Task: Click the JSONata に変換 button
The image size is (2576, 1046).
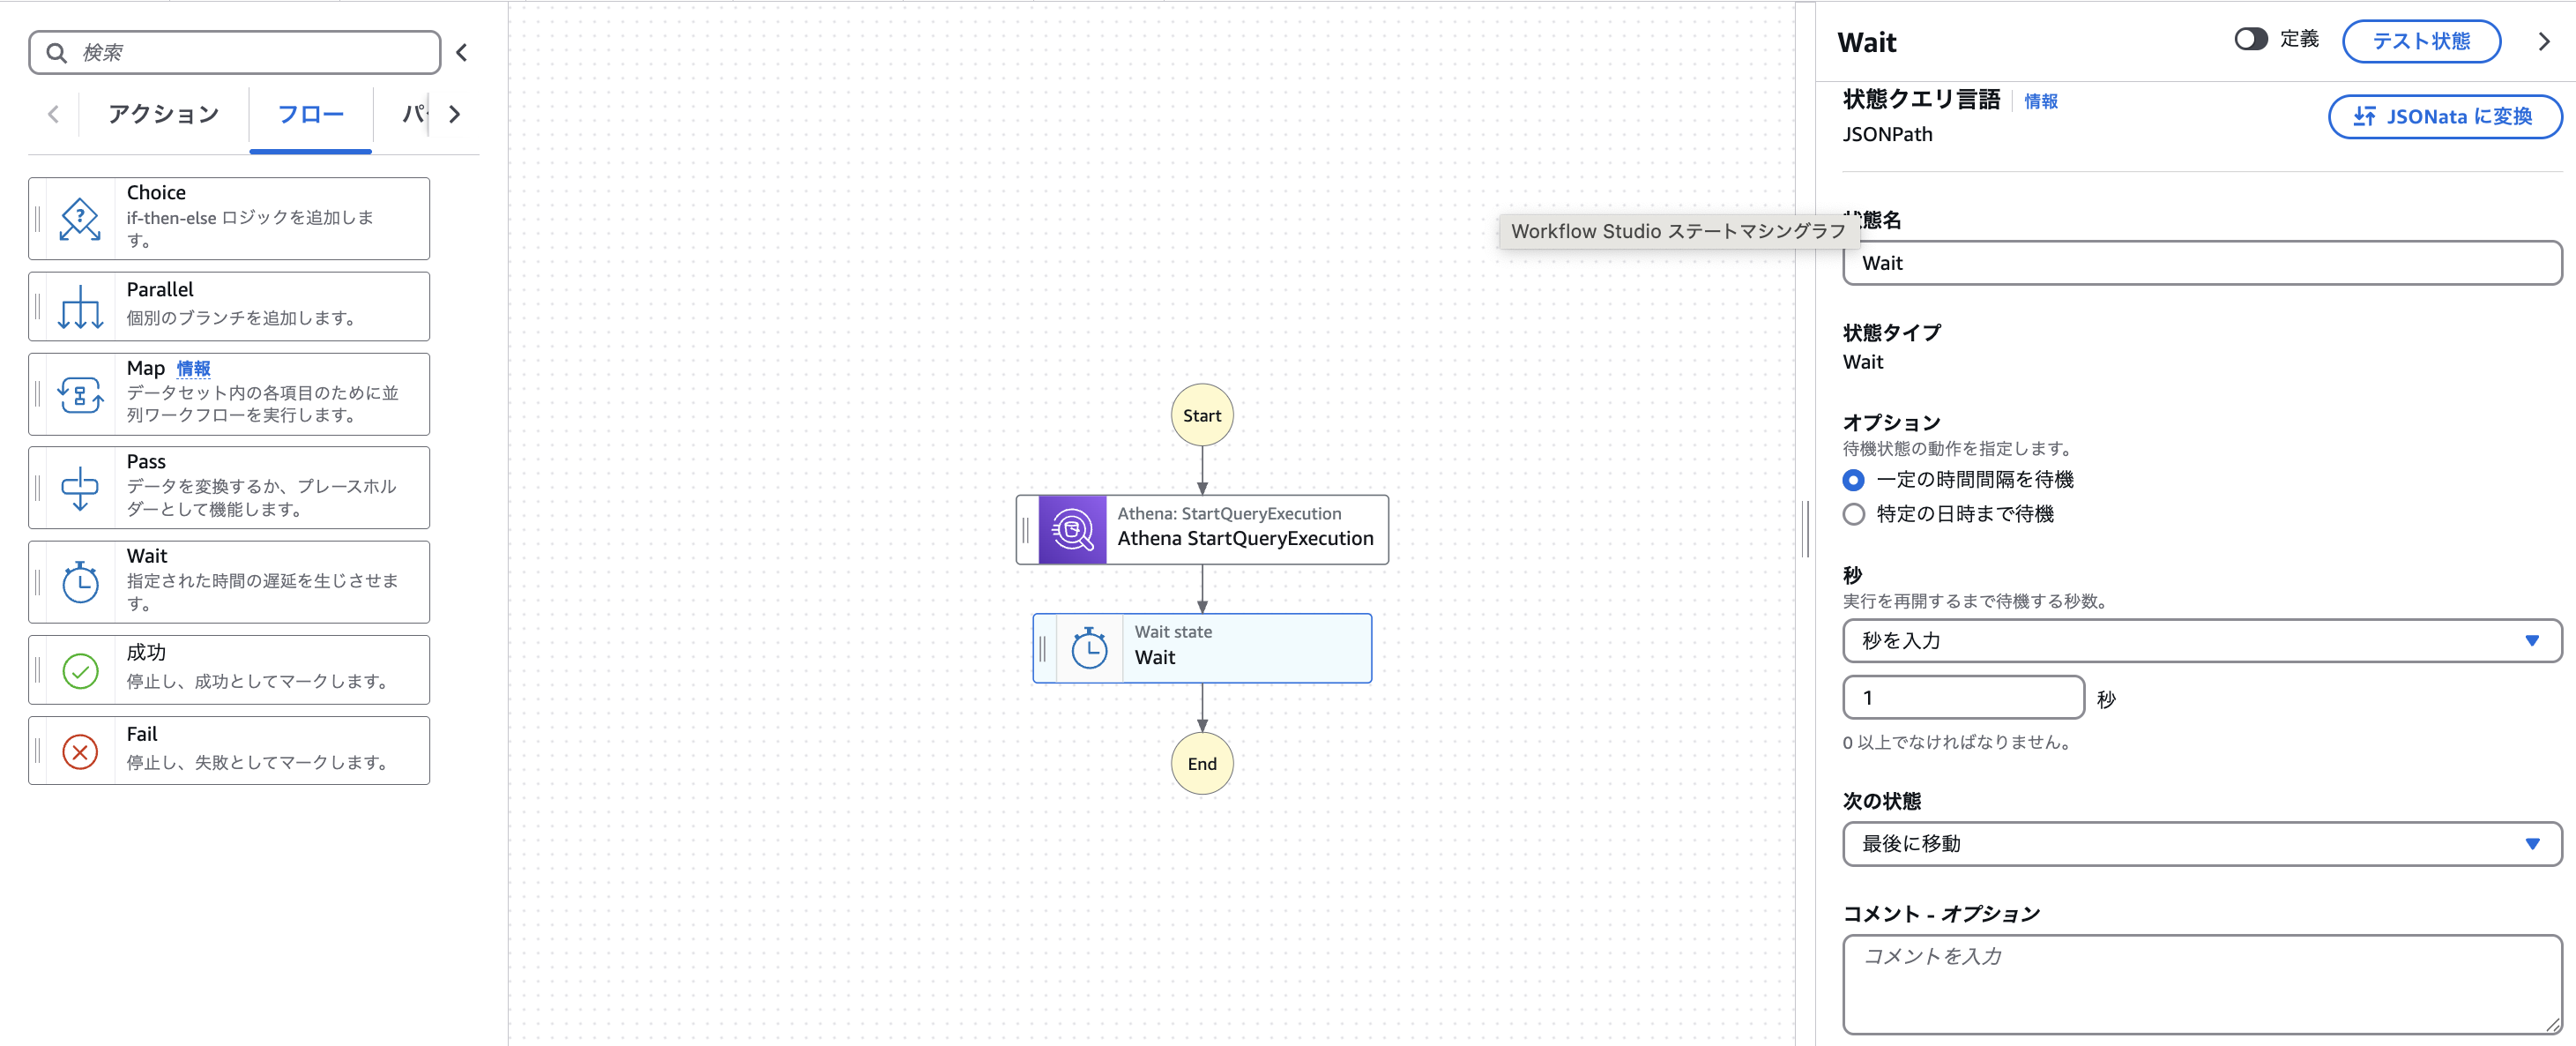Action: pos(2444,117)
